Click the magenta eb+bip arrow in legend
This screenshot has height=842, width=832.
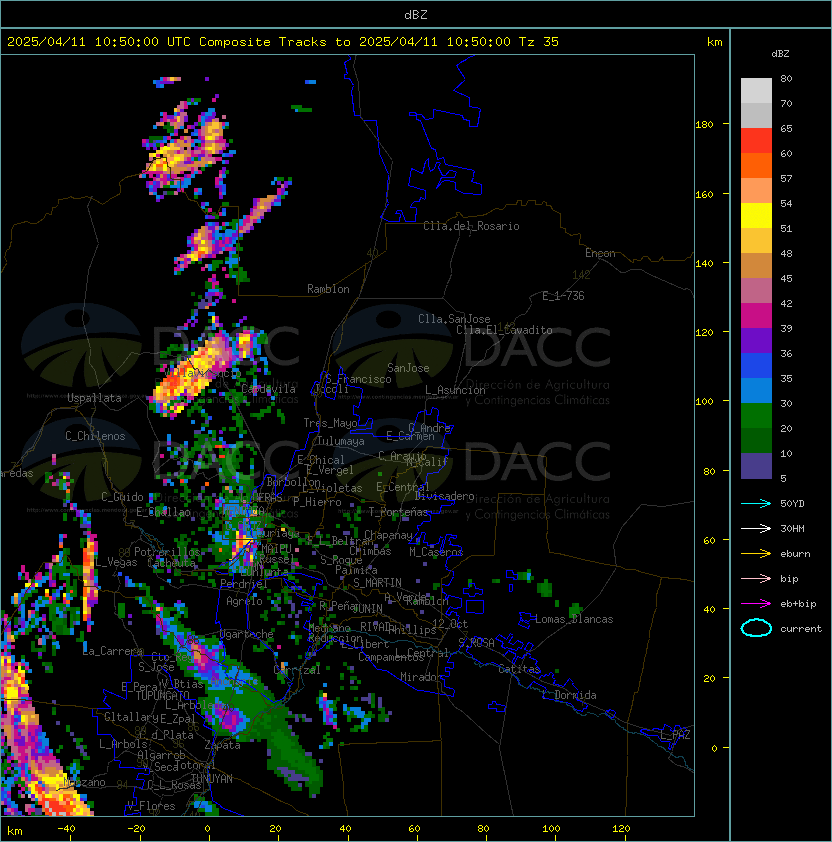click(x=756, y=604)
